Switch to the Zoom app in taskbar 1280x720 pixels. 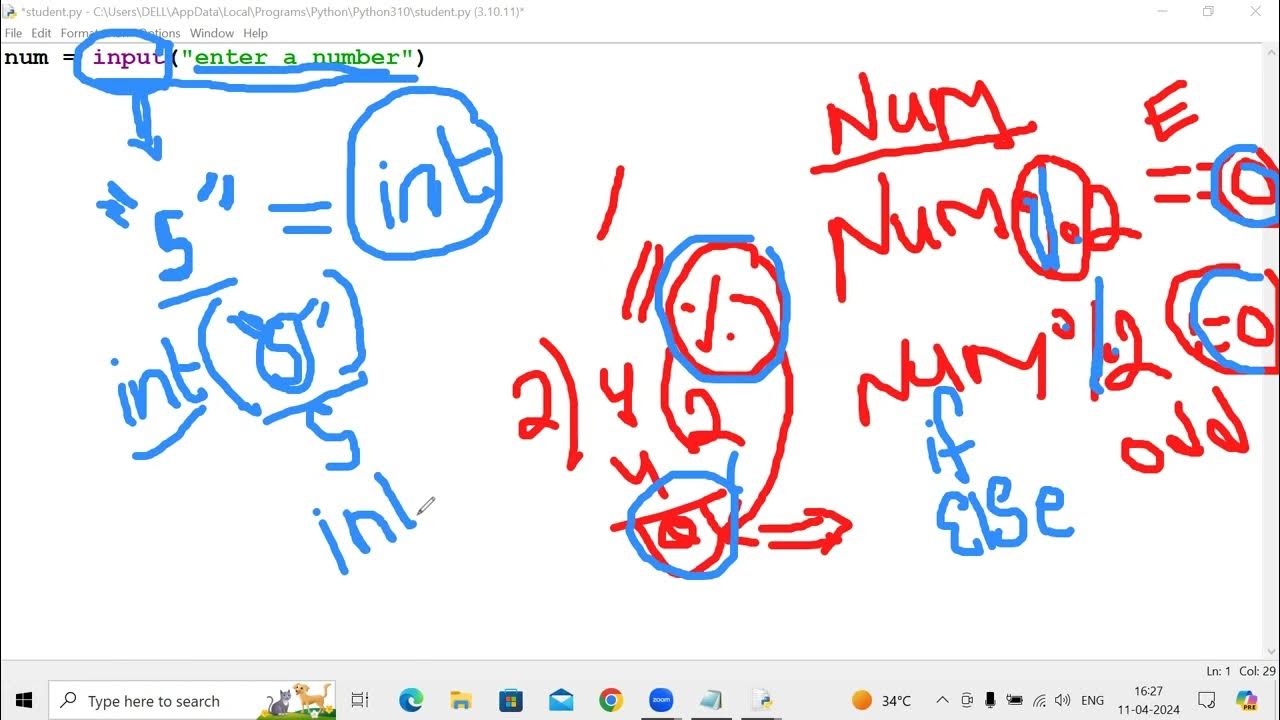tap(661, 700)
